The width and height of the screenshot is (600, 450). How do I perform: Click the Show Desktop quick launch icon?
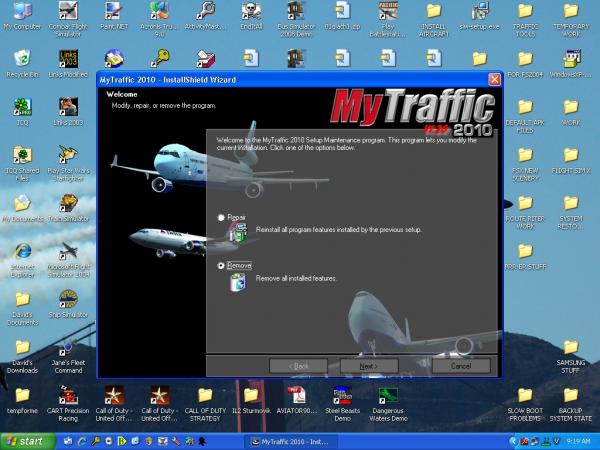pyautogui.click(x=69, y=441)
